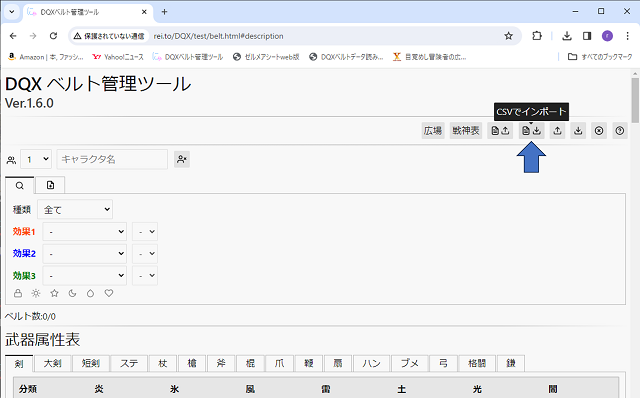Select the 格闘 weapon tab
The height and width of the screenshot is (398, 640).
tap(477, 363)
